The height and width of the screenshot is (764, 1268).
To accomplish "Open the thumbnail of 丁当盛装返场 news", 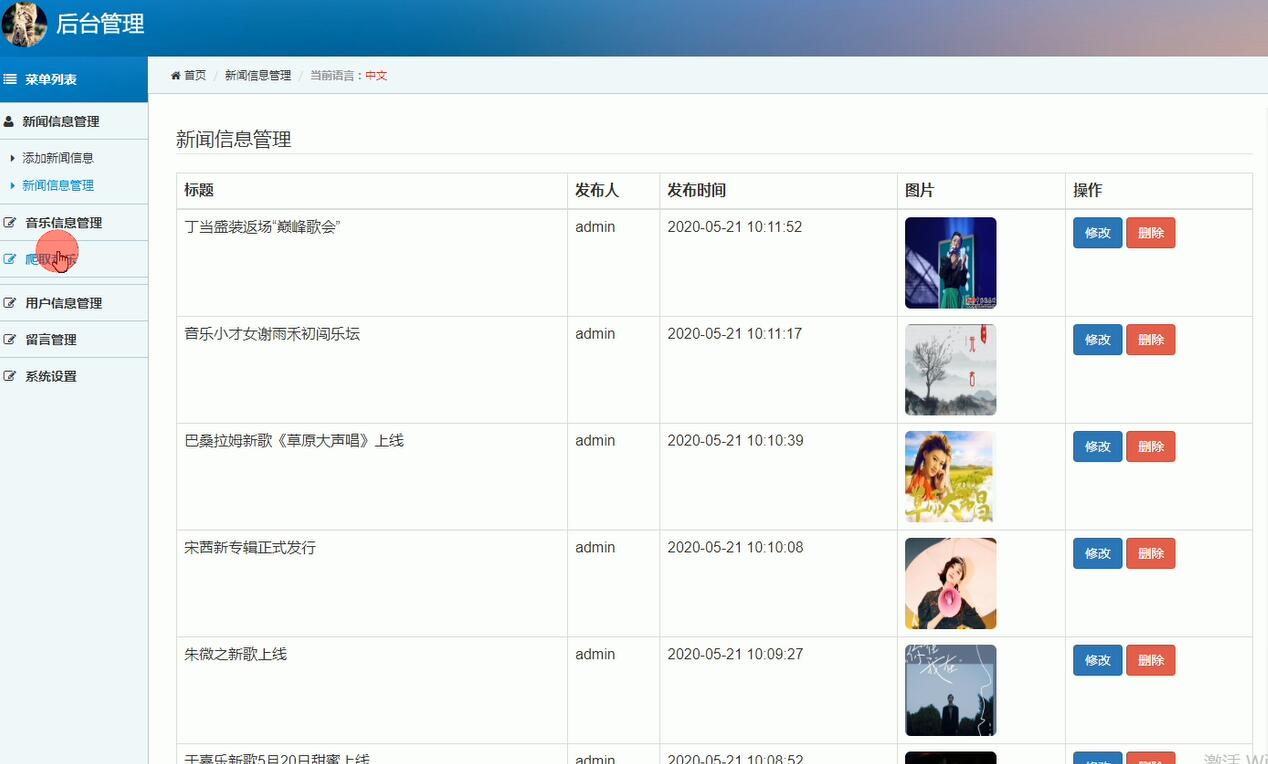I will [951, 263].
